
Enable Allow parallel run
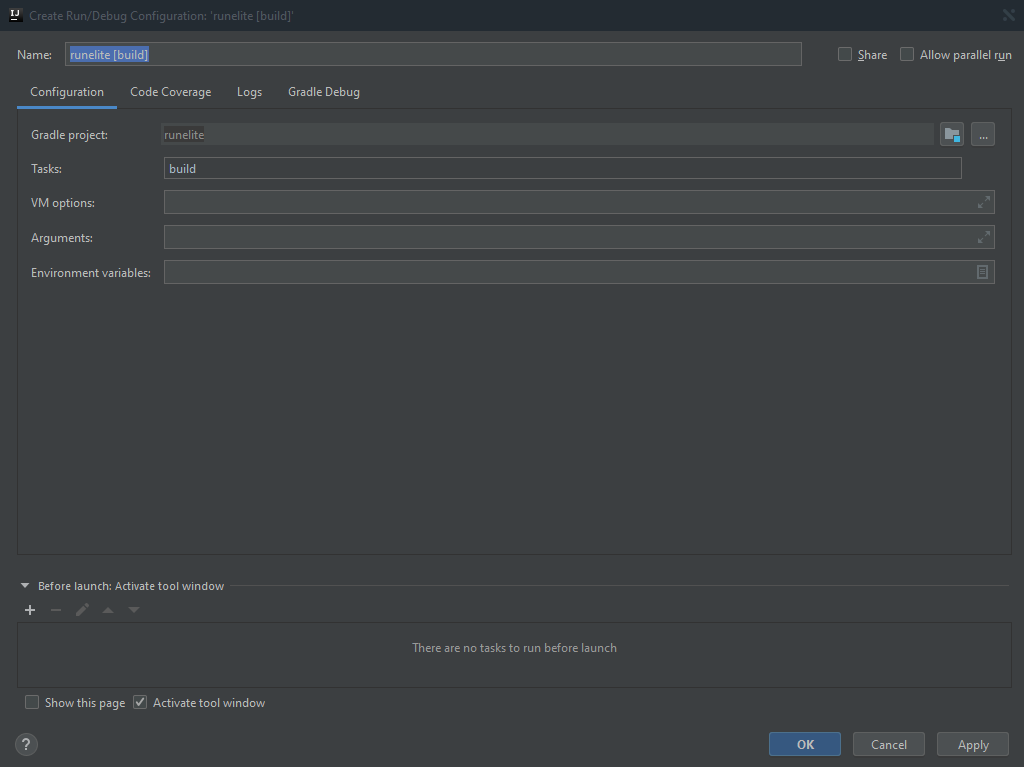tap(906, 54)
